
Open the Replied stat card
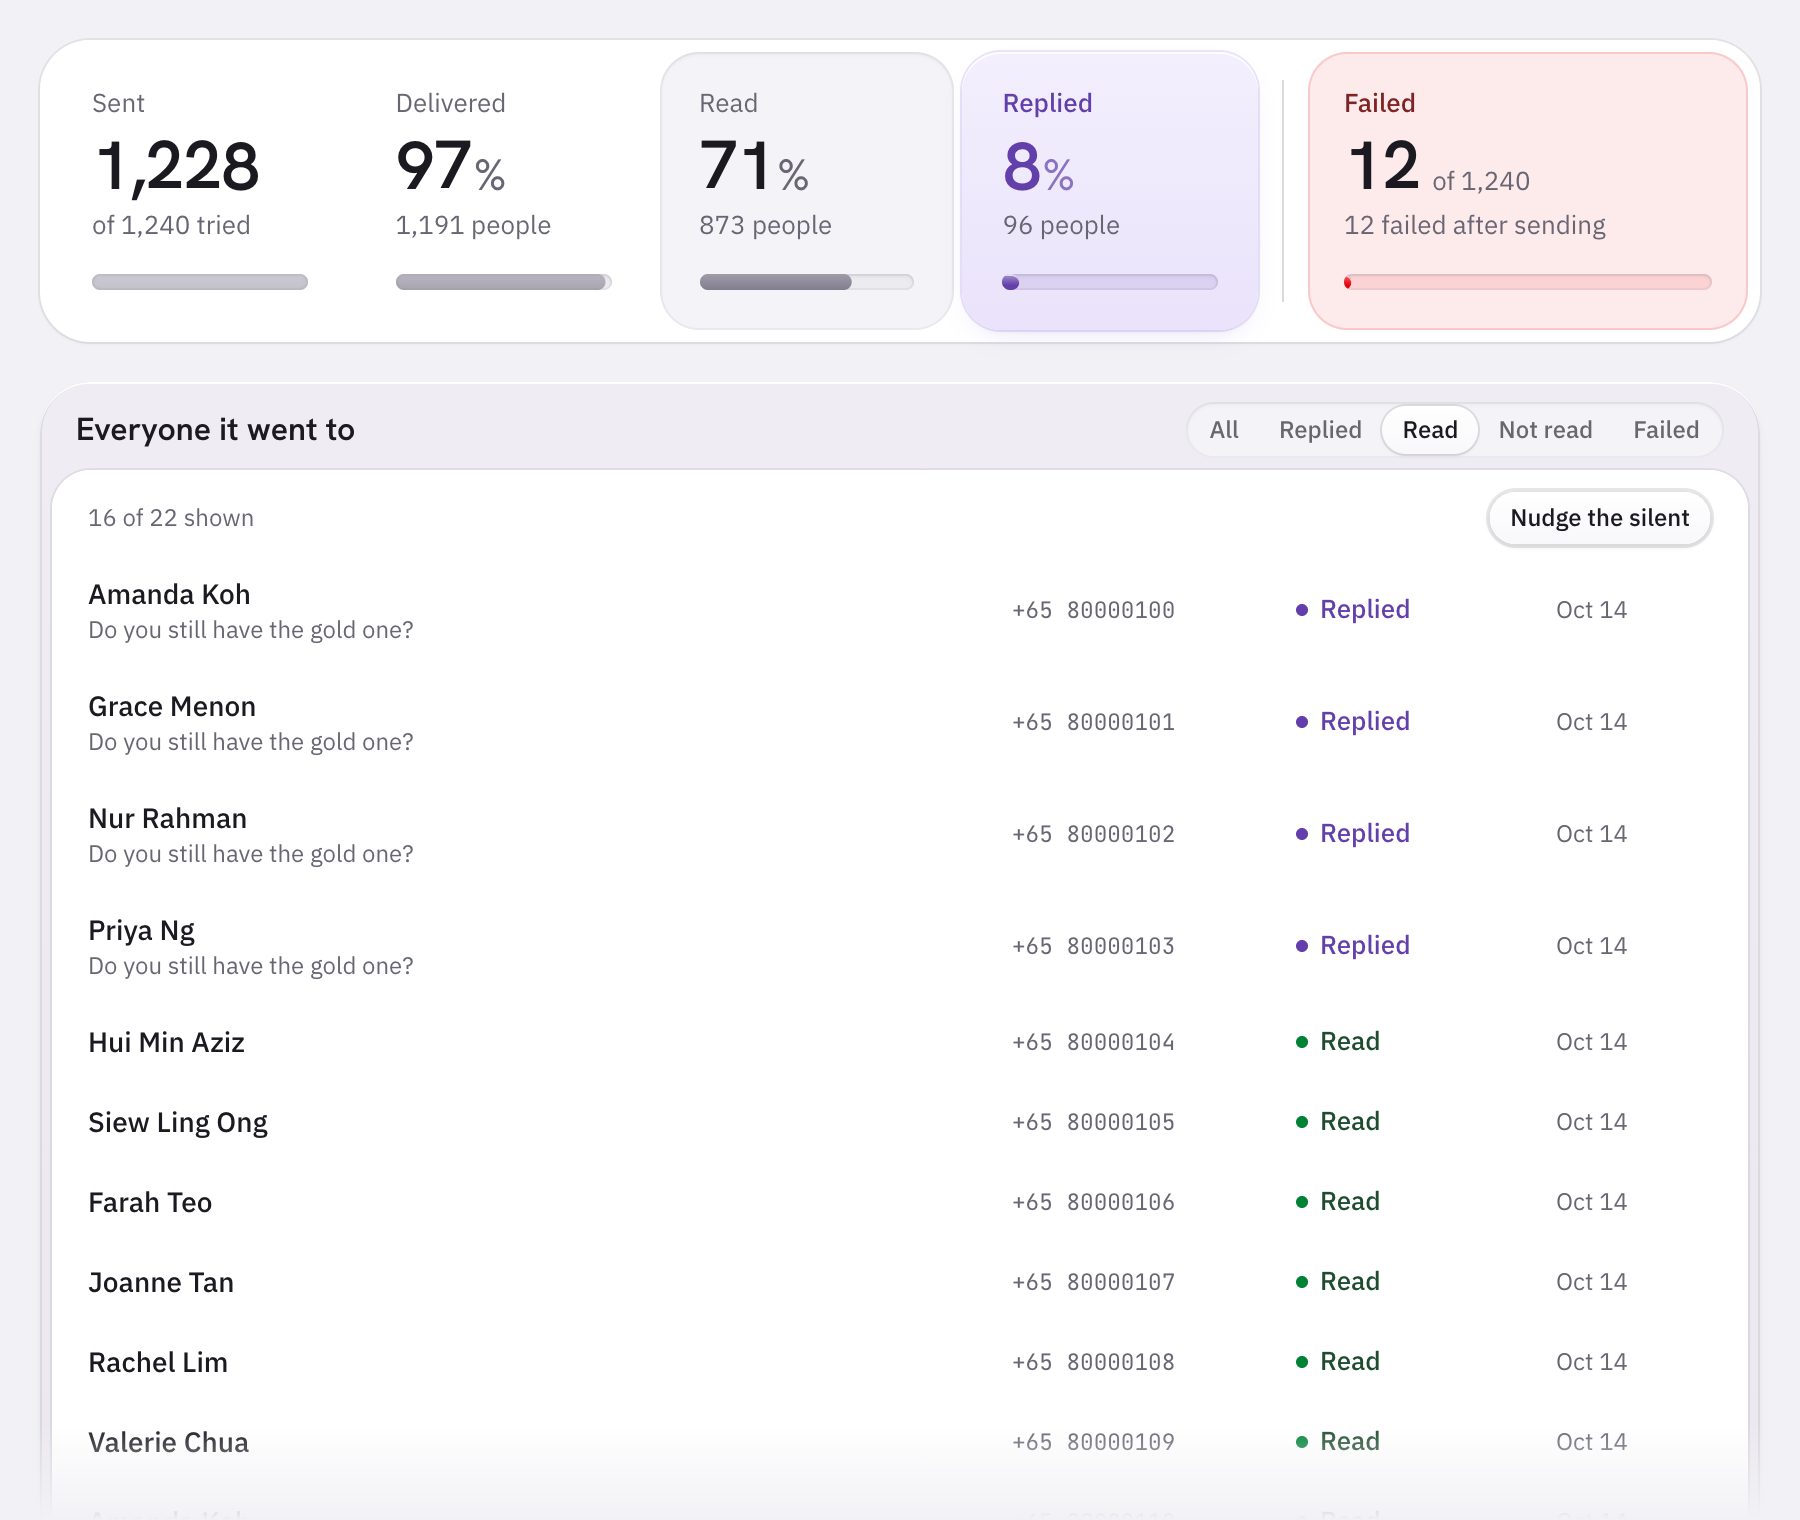pyautogui.click(x=1110, y=191)
